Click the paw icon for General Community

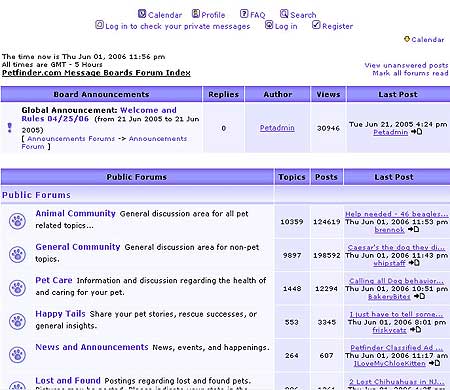(x=17, y=254)
